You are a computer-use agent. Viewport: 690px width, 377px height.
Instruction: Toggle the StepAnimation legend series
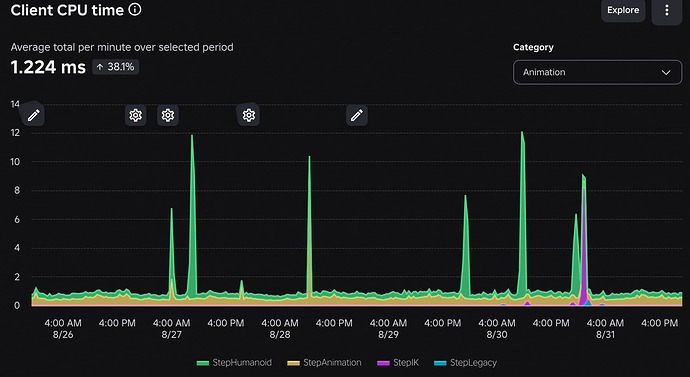(324, 363)
